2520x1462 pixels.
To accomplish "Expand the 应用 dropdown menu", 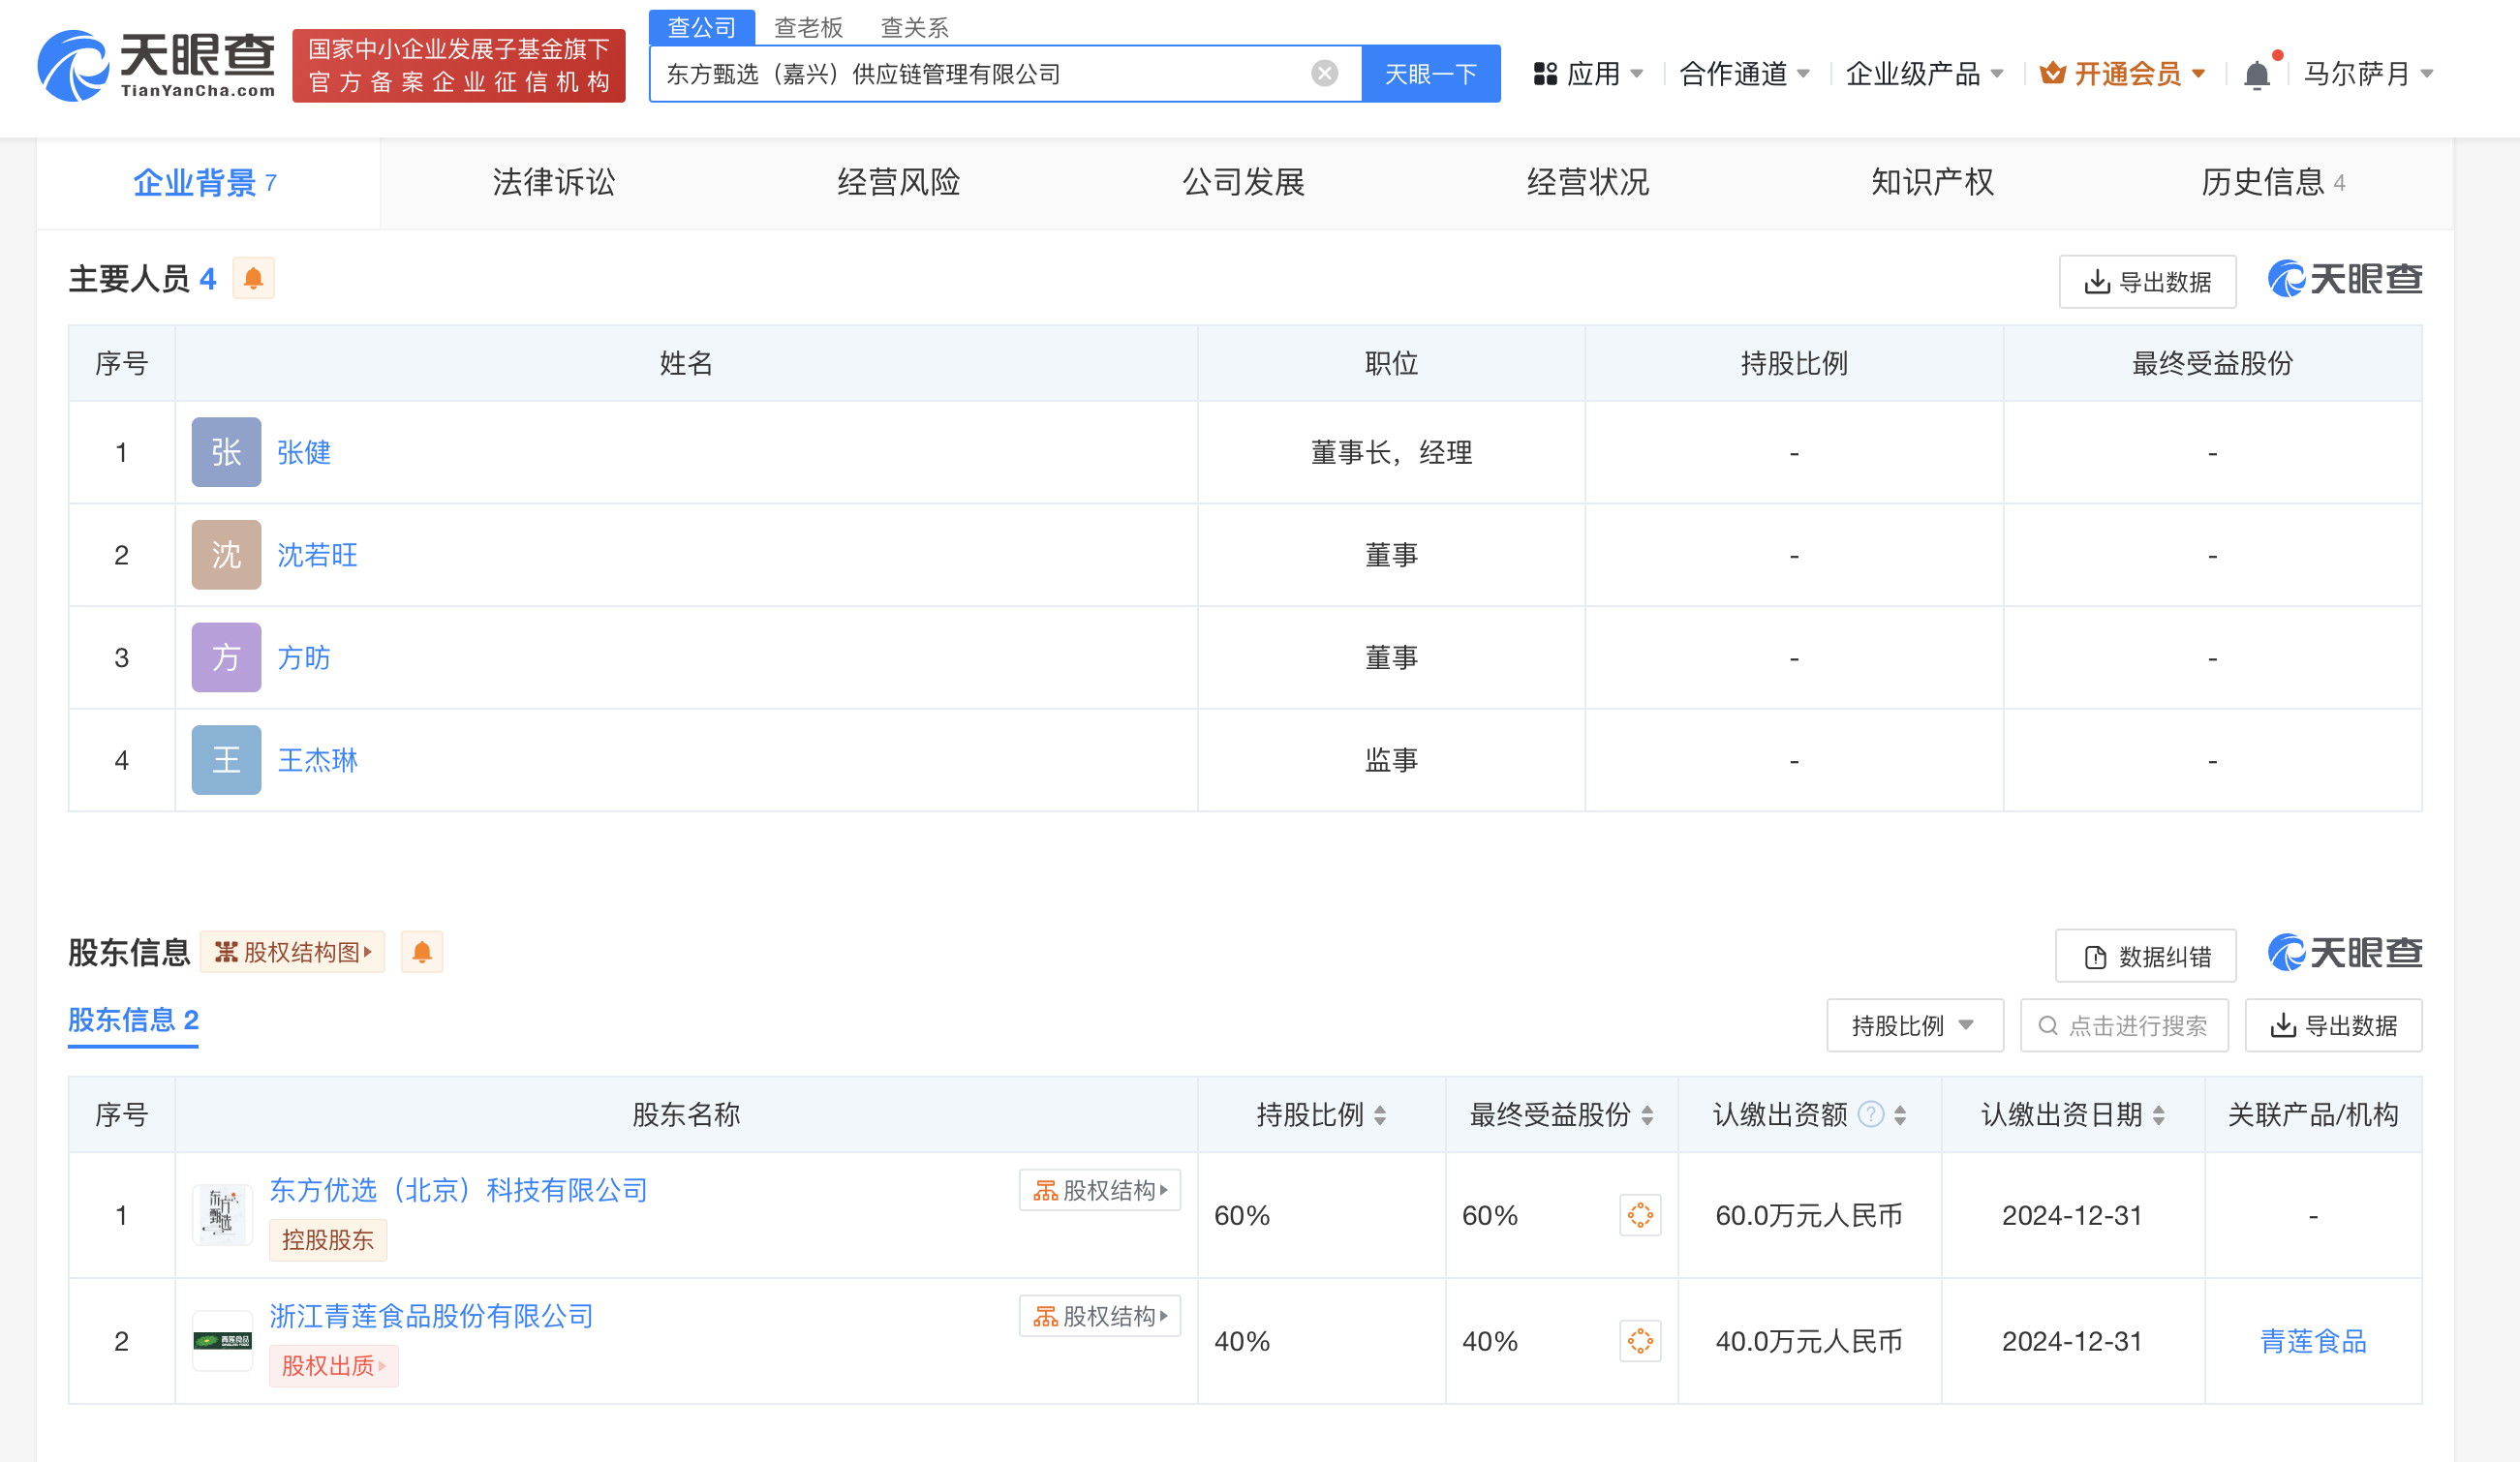I will click(x=1589, y=74).
